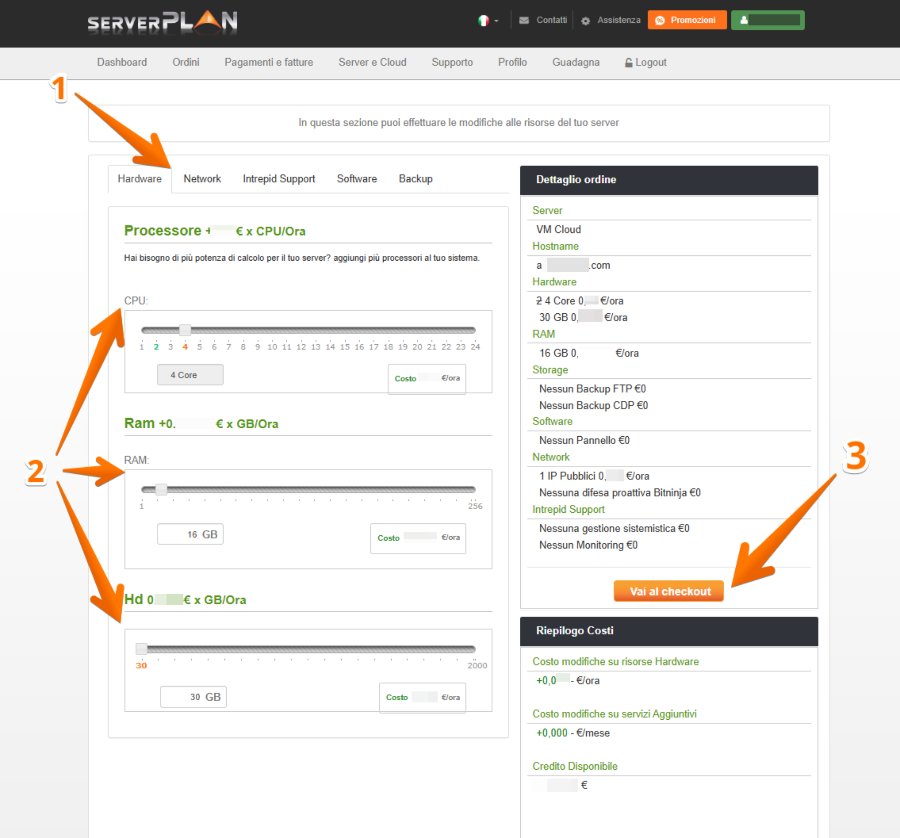Click the Hd GB input field

[192, 697]
